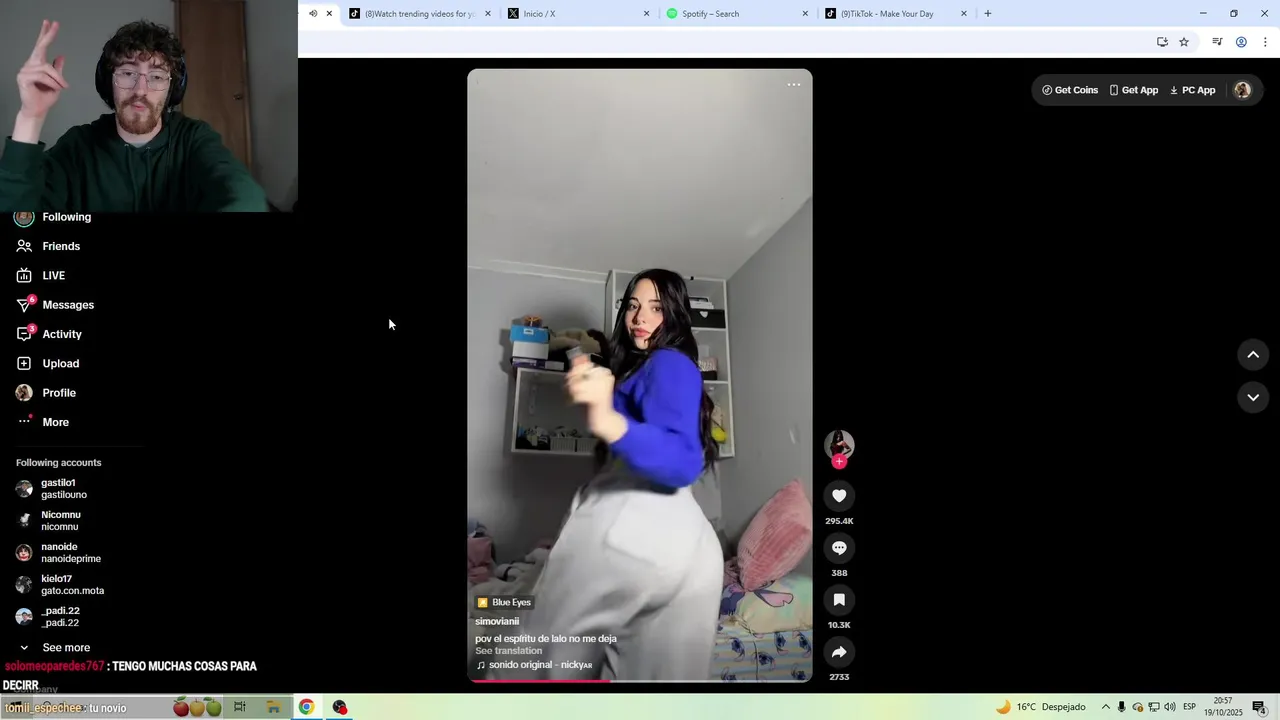Click the Get App button
The height and width of the screenshot is (720, 1280).
tap(1134, 90)
